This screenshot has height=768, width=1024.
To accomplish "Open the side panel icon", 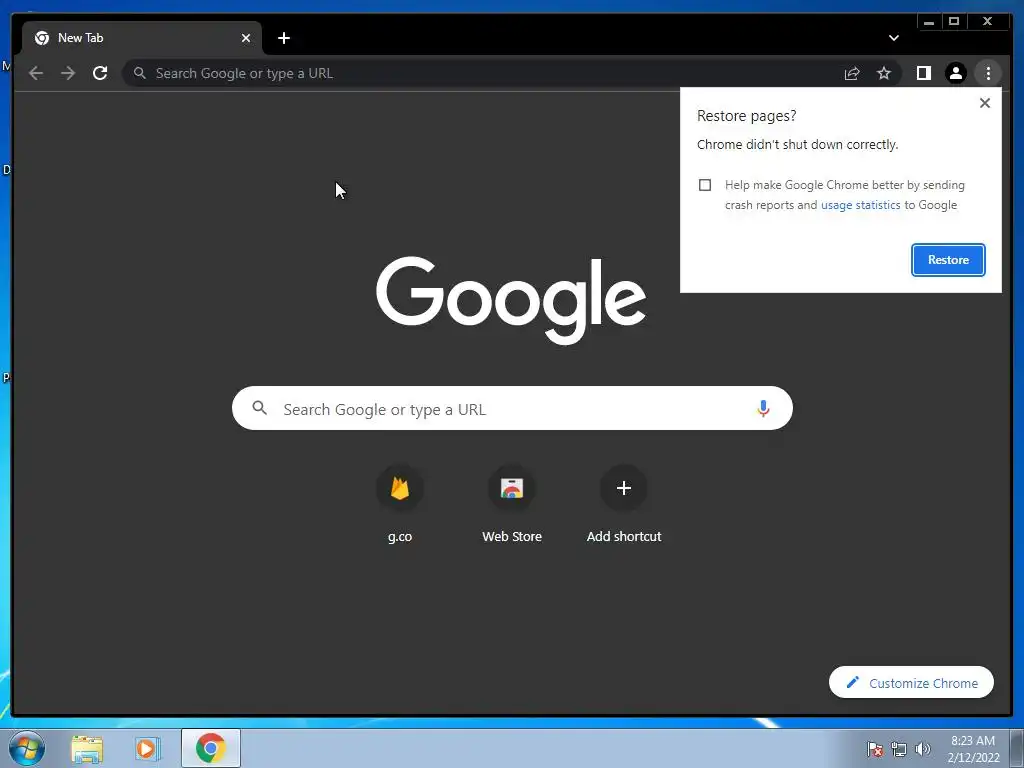I will point(923,73).
